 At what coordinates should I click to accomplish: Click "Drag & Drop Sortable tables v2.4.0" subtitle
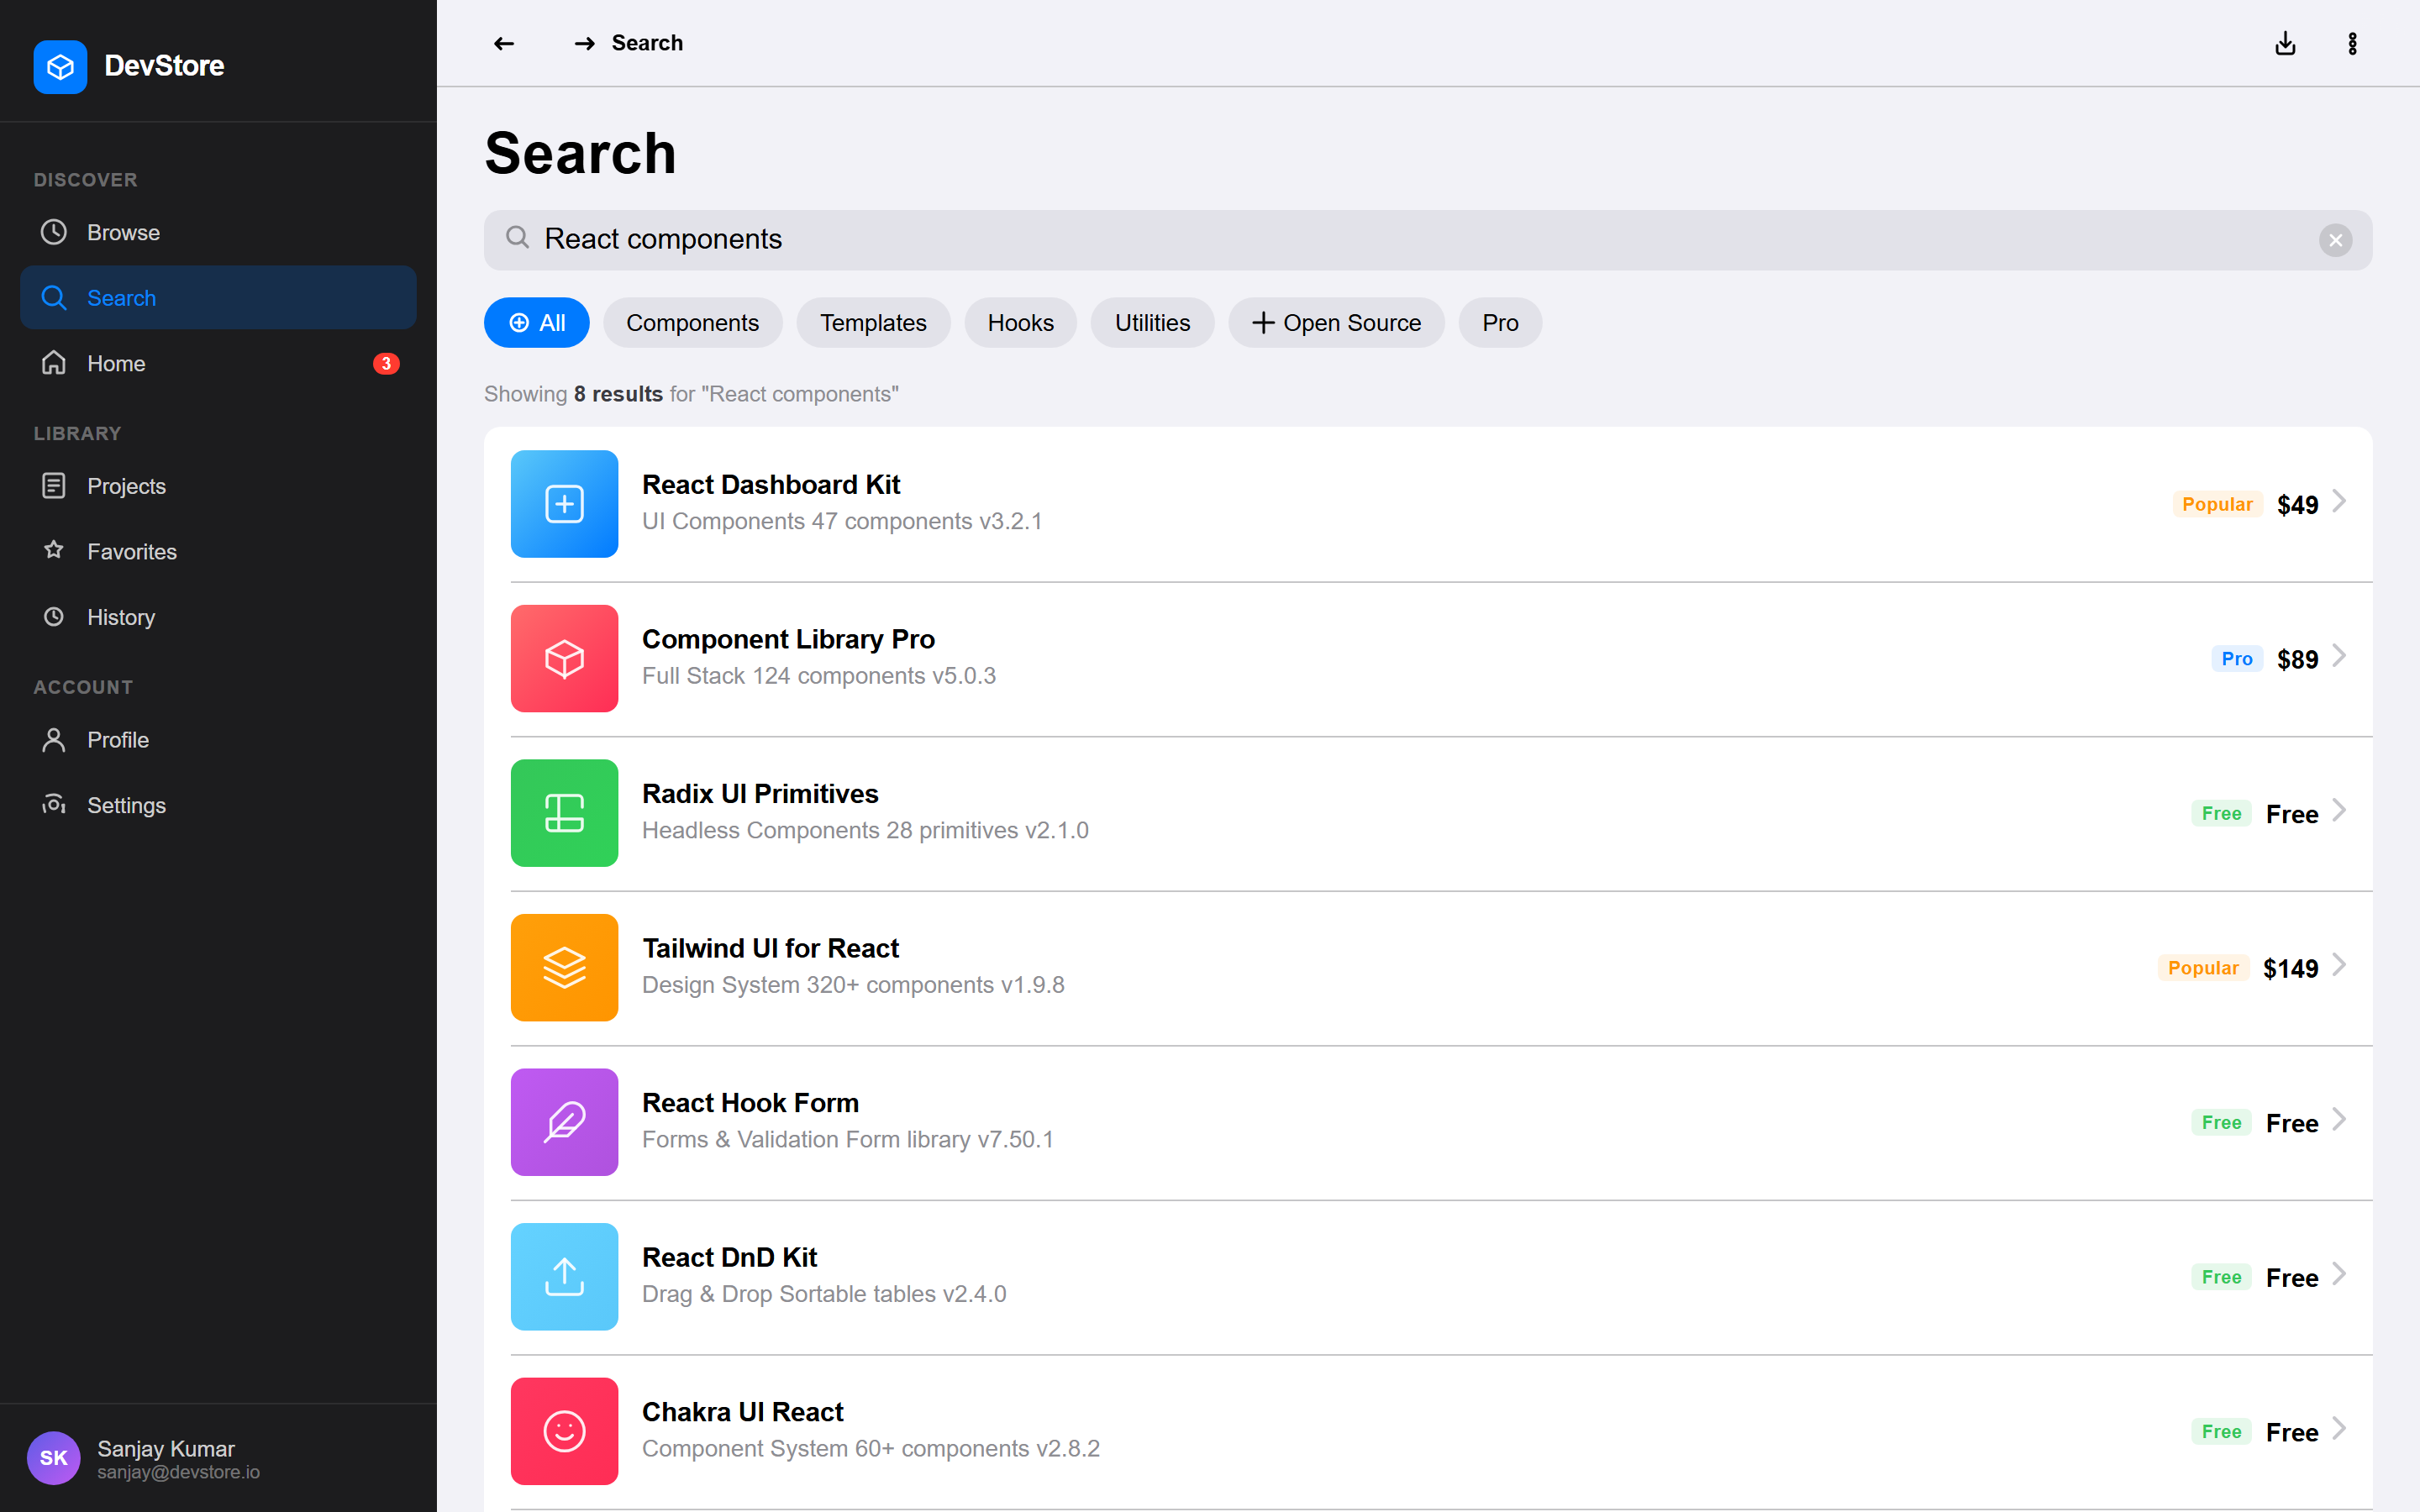[823, 1294]
